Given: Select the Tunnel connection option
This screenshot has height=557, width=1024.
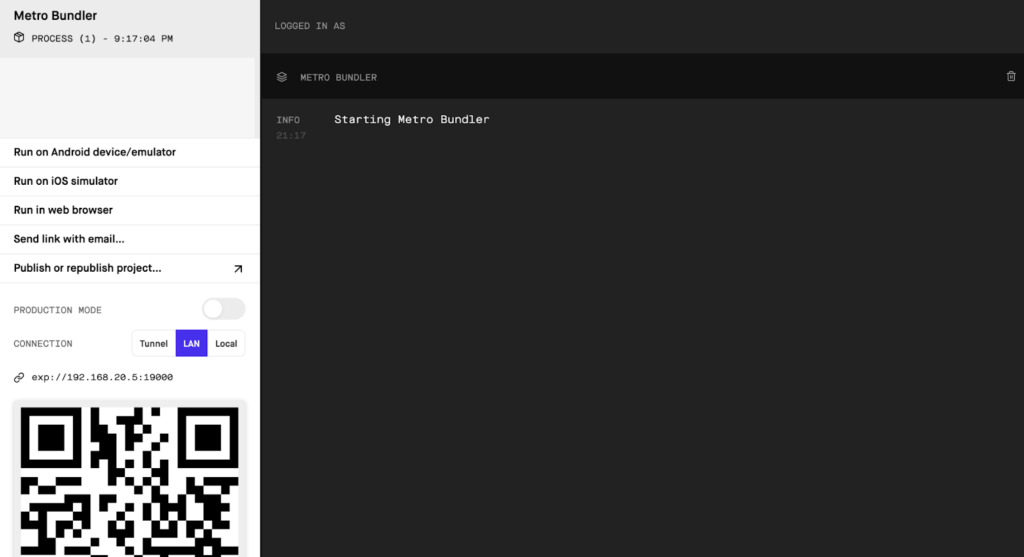Looking at the screenshot, I should (153, 343).
